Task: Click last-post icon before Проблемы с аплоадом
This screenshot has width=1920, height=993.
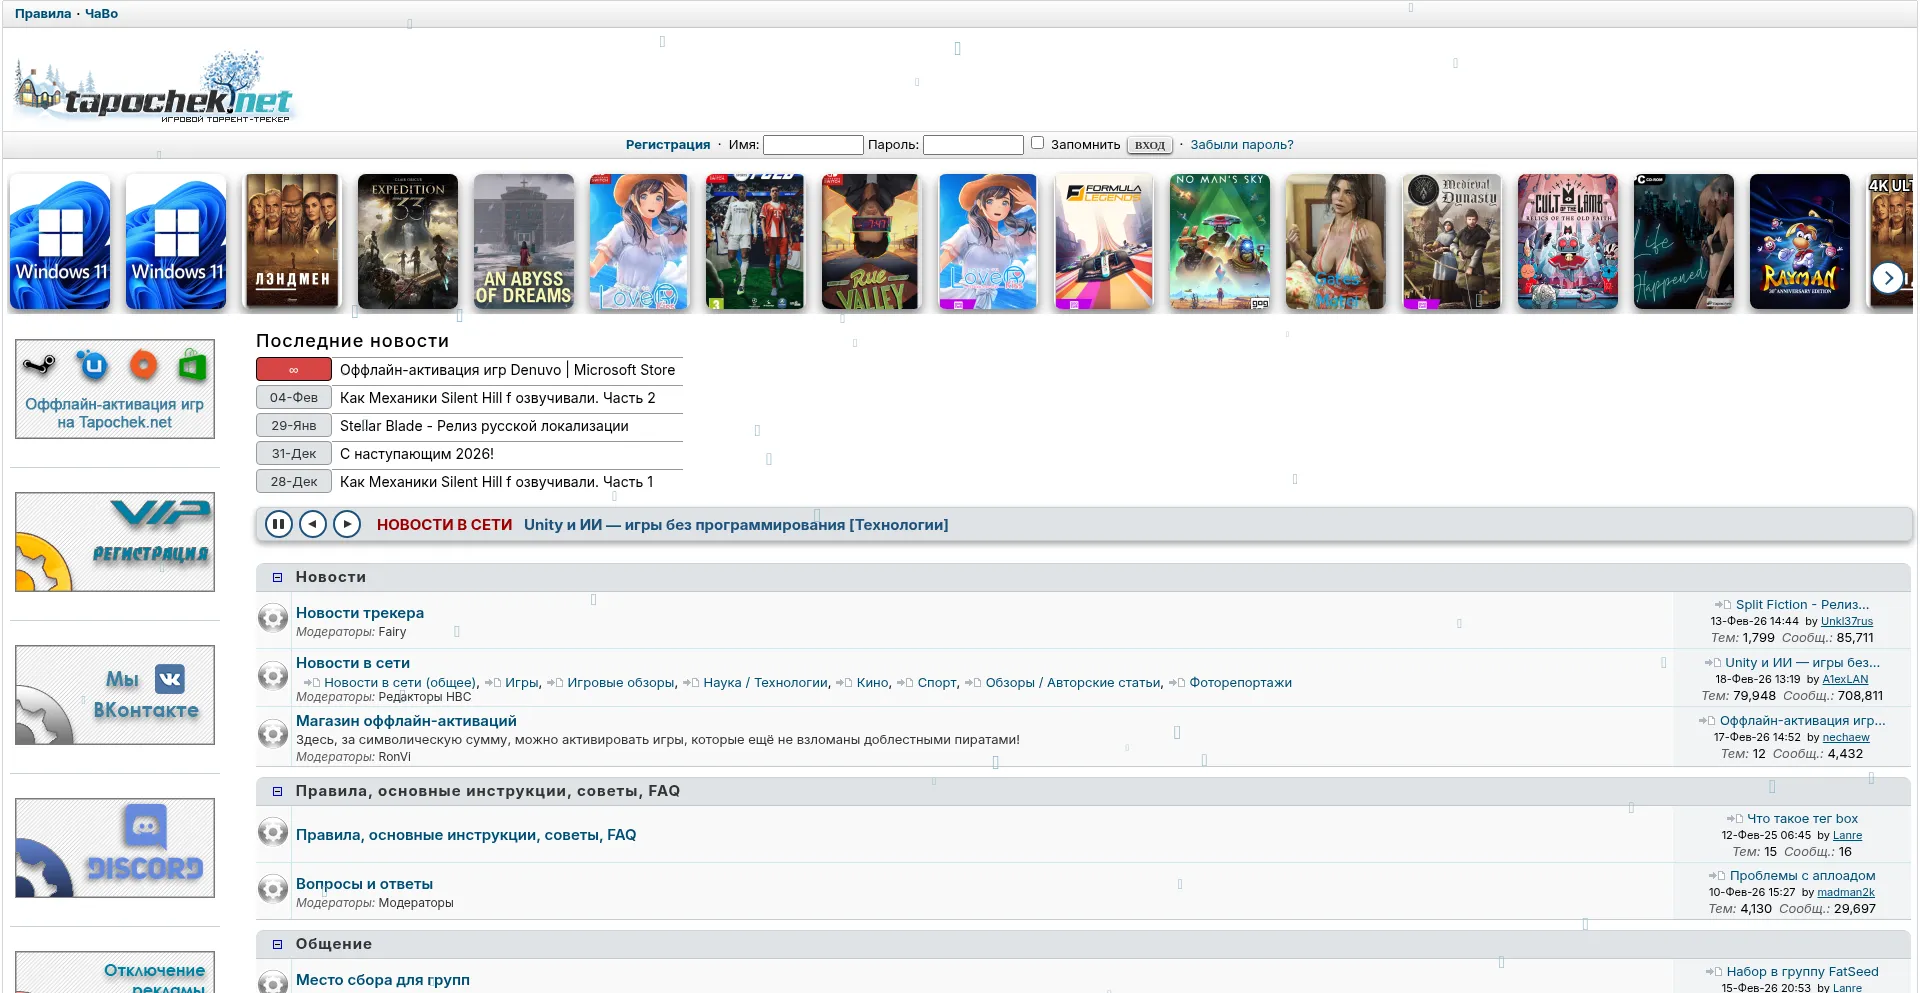Action: (x=1718, y=876)
